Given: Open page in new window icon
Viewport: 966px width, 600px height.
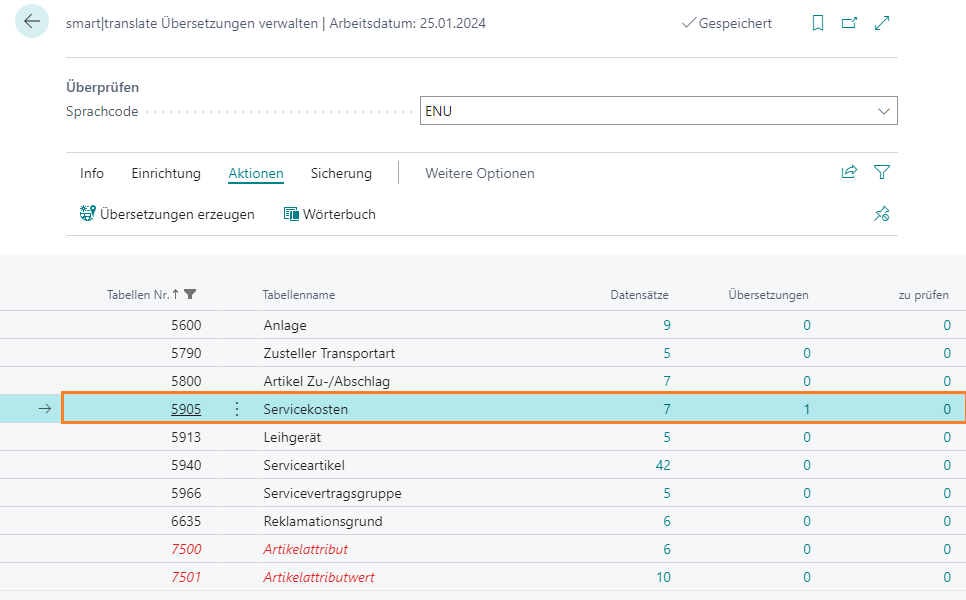Looking at the screenshot, I should pos(849,23).
